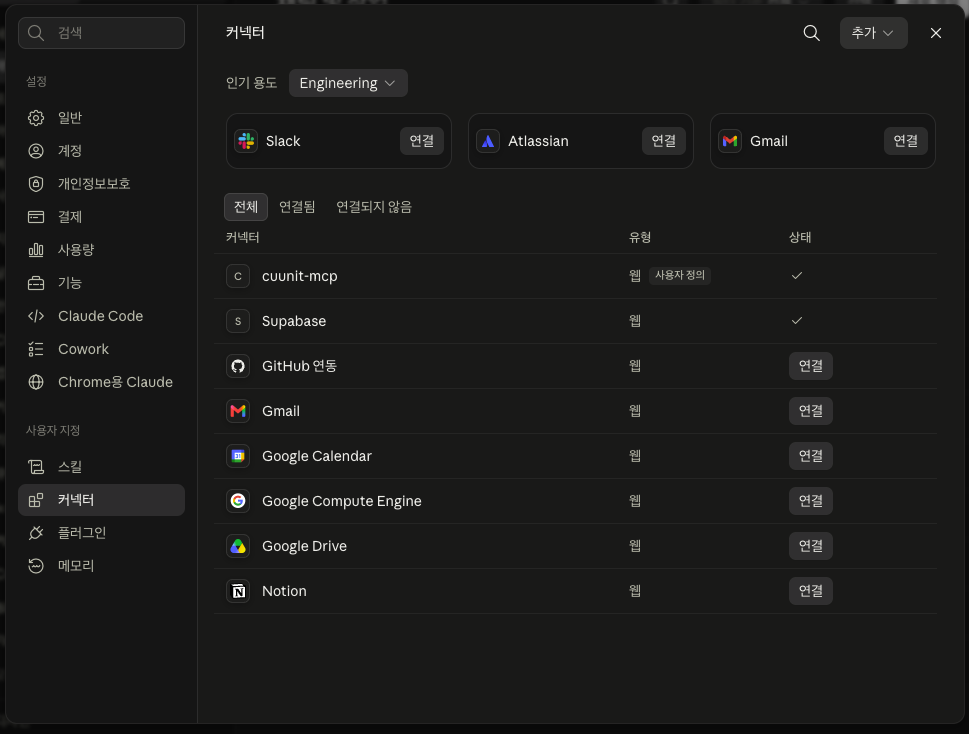Image resolution: width=969 pixels, height=734 pixels.
Task: Close the settings dialog with X
Action: point(936,33)
